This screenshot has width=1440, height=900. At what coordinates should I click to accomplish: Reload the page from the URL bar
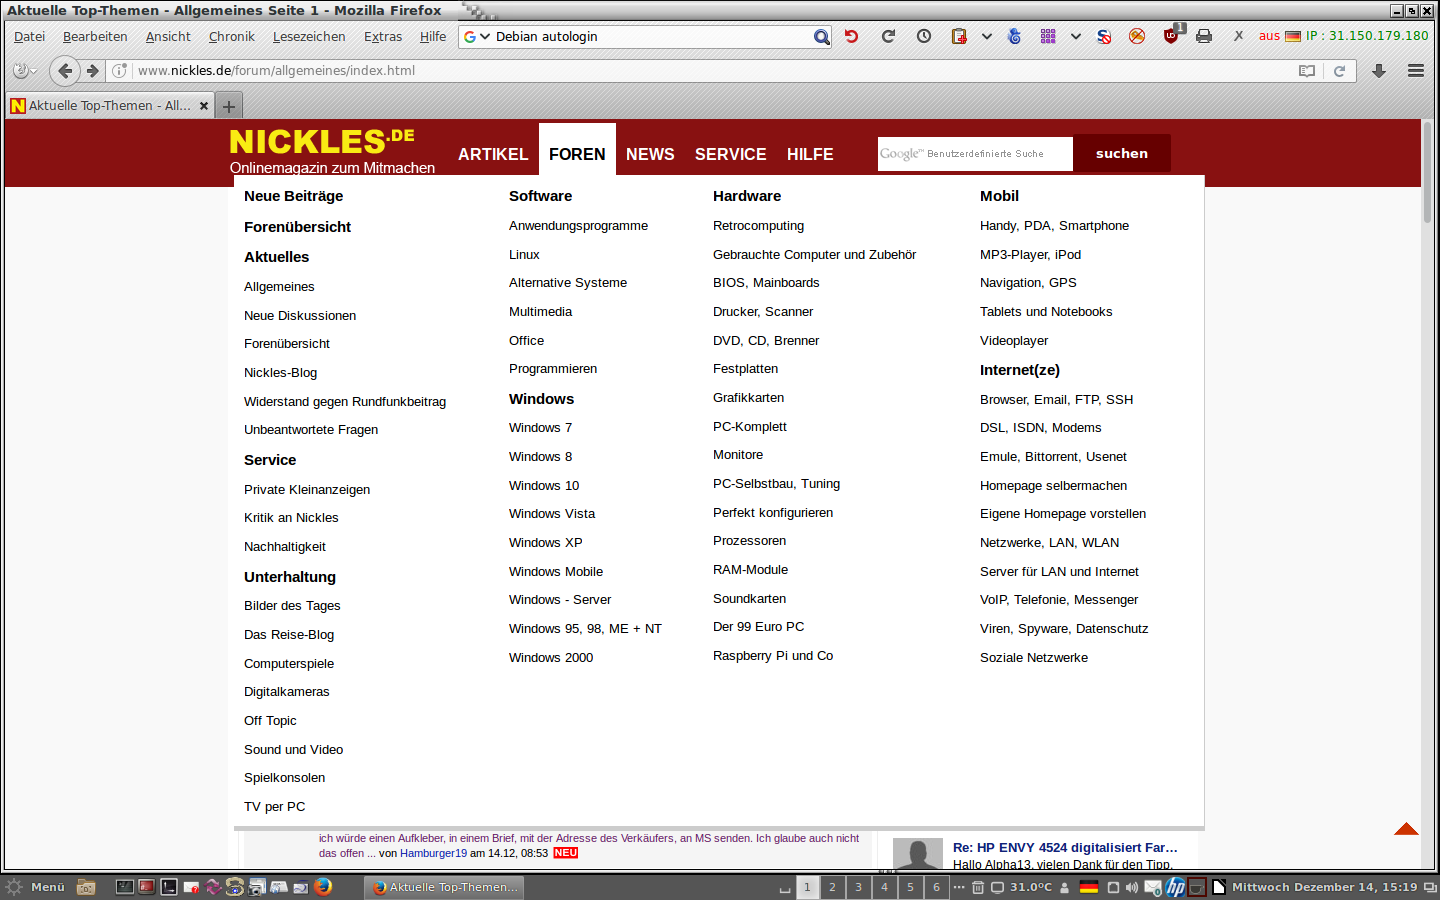(x=1339, y=71)
